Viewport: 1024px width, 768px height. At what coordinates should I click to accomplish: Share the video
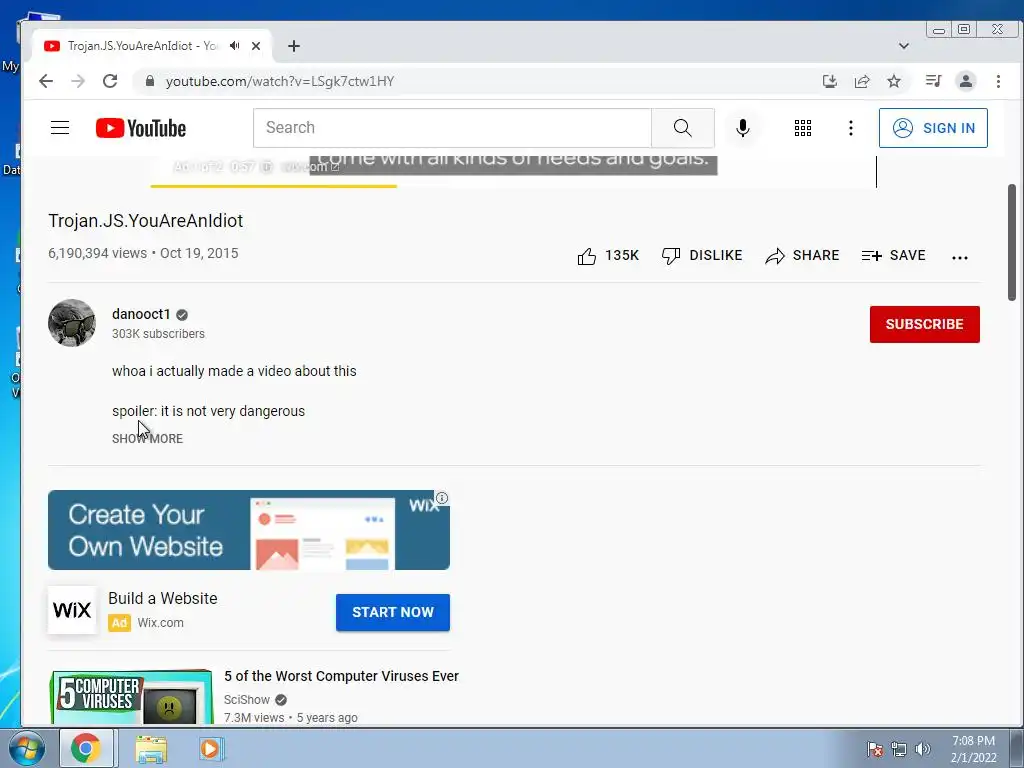[802, 255]
